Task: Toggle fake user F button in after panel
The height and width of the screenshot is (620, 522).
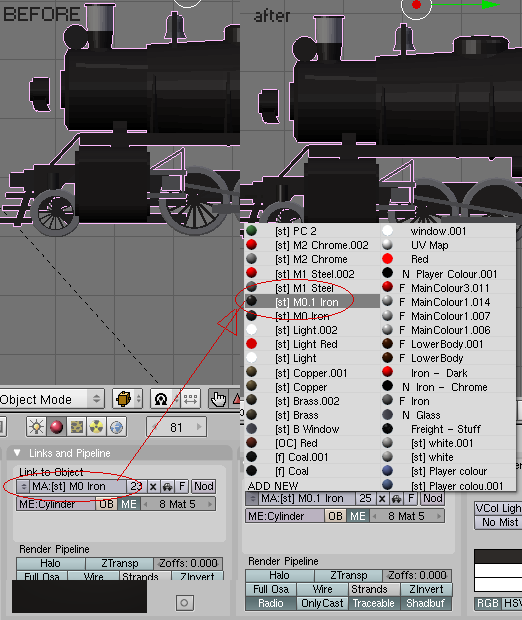Action: point(411,499)
